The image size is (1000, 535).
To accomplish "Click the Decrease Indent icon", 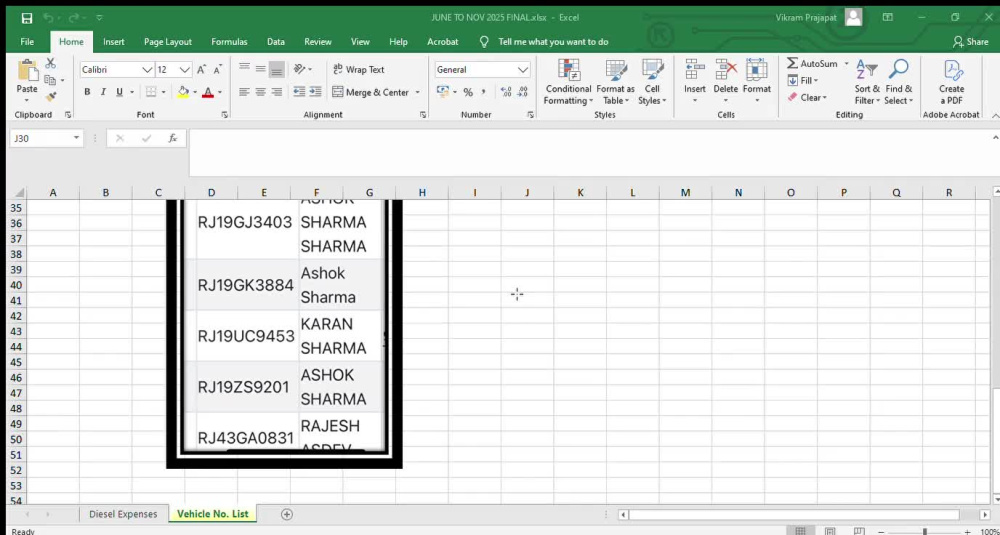I will pos(299,92).
